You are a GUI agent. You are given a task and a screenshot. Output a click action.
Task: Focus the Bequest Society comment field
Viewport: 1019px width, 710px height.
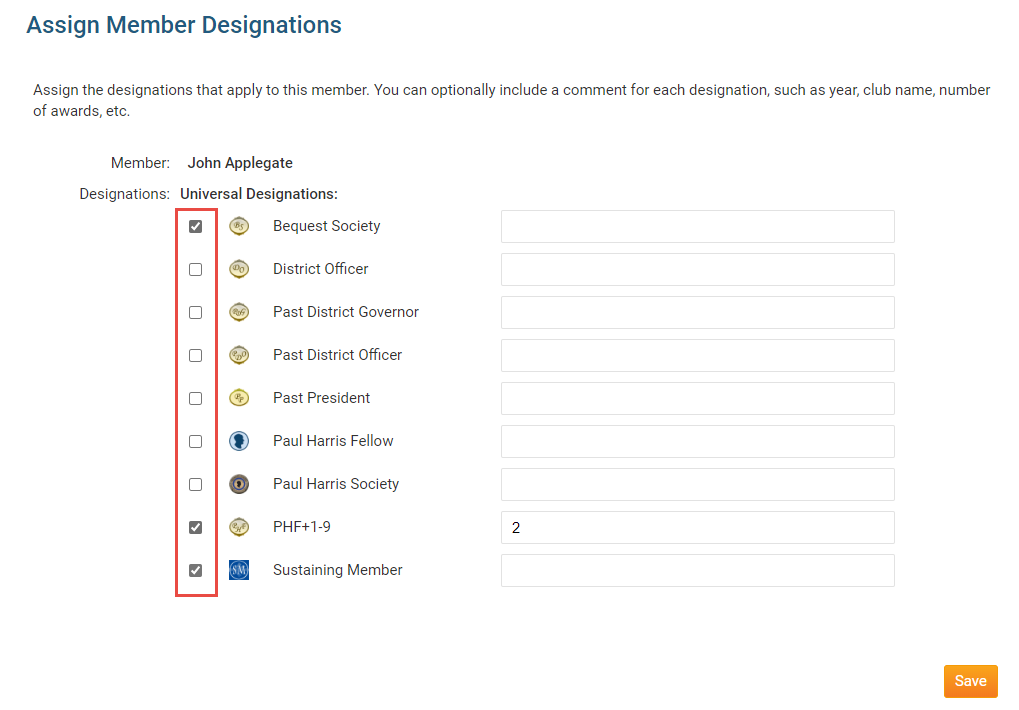click(697, 226)
